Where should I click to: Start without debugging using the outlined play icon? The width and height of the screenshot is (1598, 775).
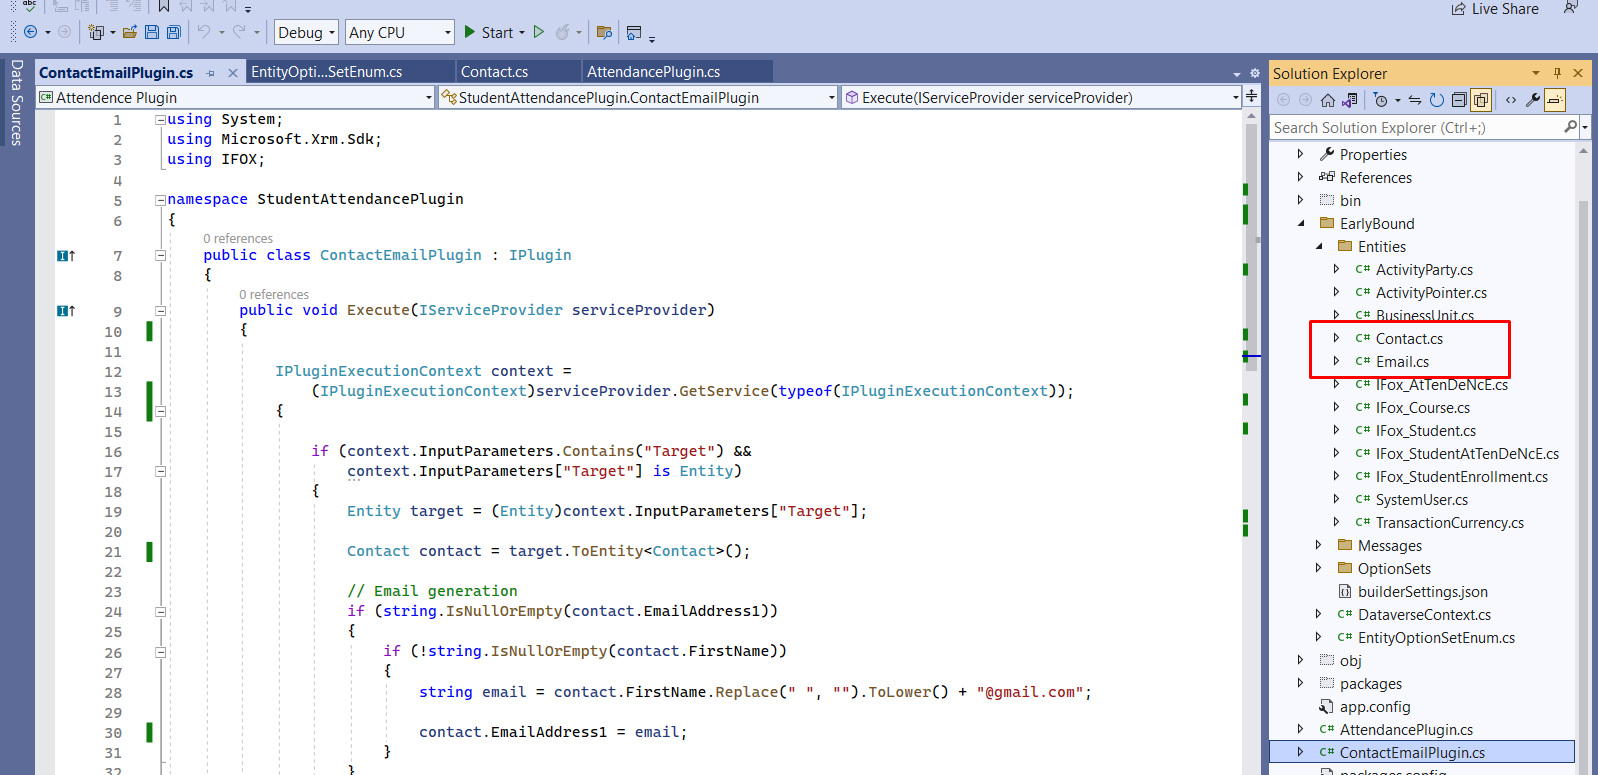point(539,32)
